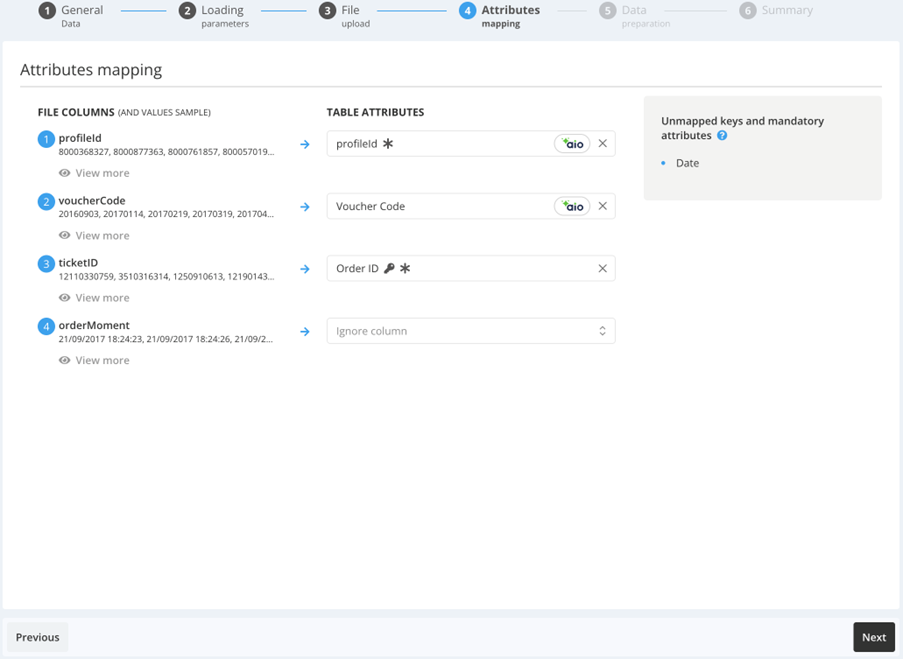This screenshot has height=659, width=903.
Task: Click the Attributes mapping page title
Action: coord(91,70)
